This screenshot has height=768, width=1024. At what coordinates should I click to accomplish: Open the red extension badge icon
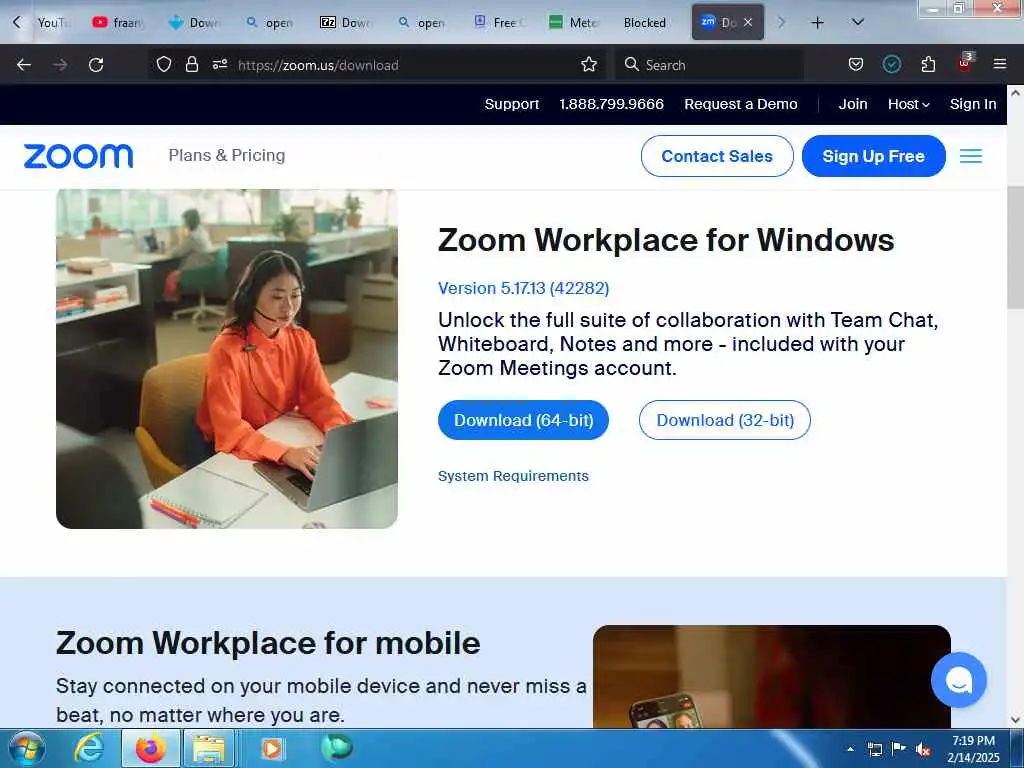click(965, 63)
